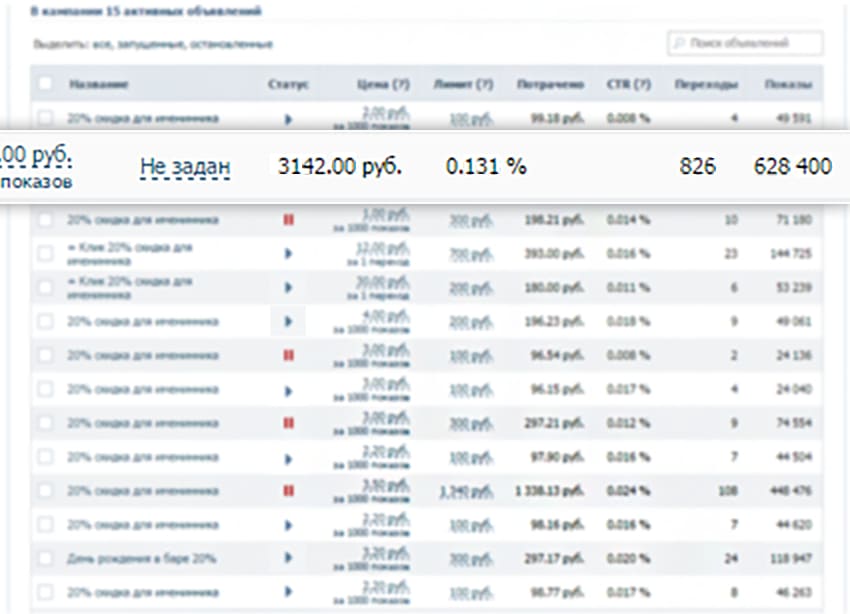Click the play status icon in the 196.23 руб. row

click(x=288, y=321)
